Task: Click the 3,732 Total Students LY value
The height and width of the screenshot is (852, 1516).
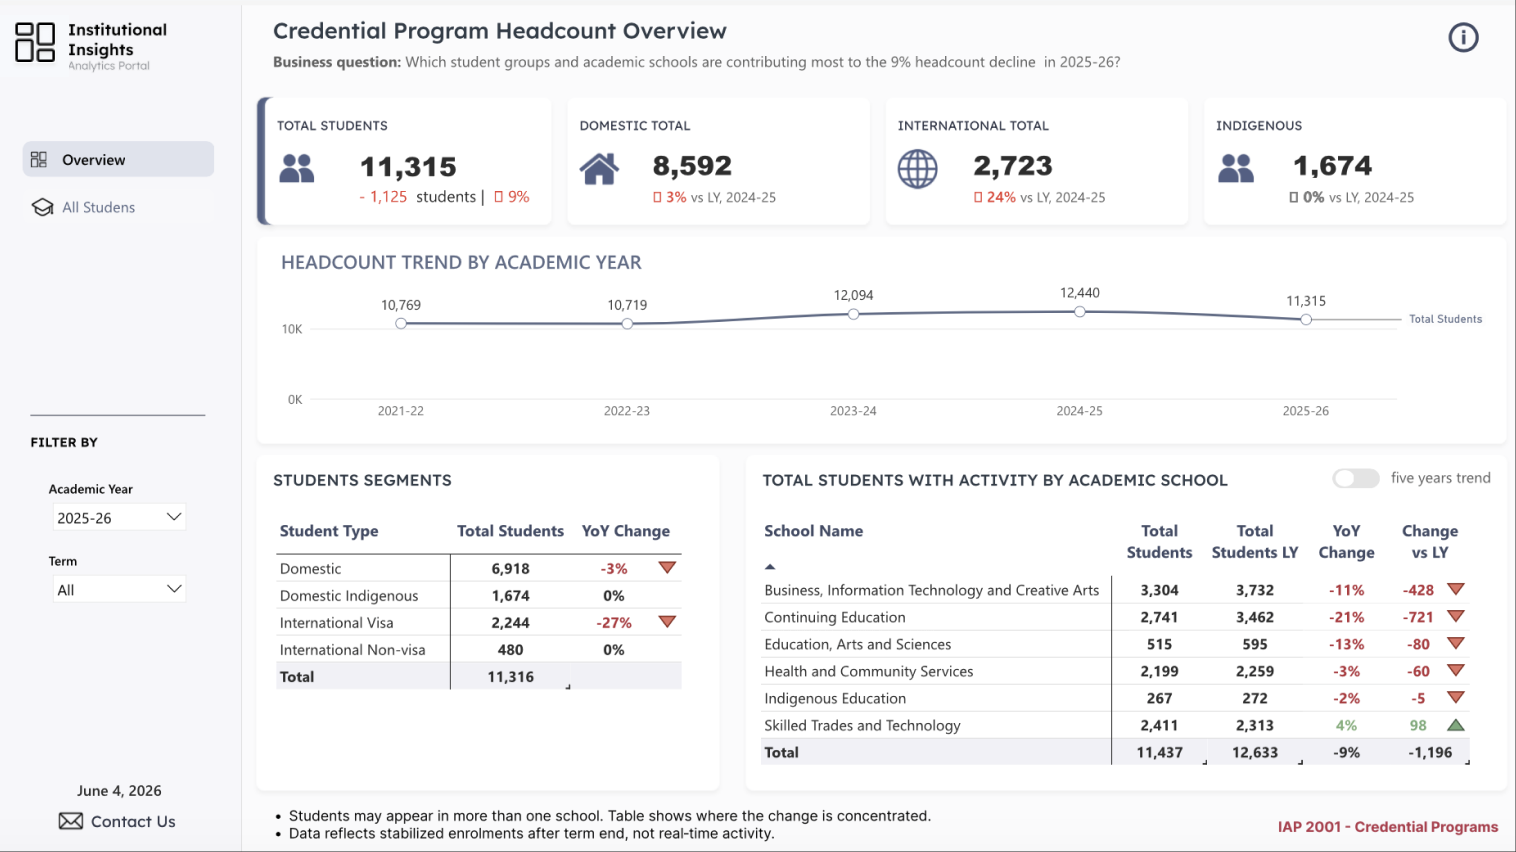Action: [1255, 590]
